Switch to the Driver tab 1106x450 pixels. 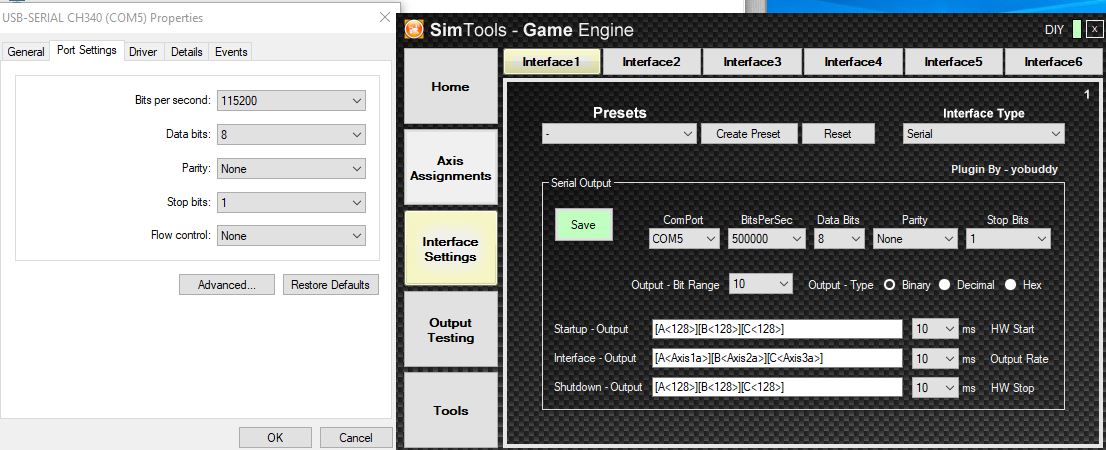(x=143, y=52)
